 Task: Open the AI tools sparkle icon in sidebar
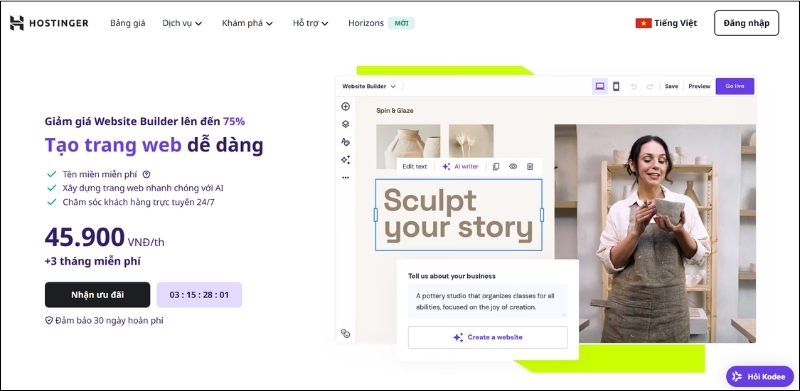[x=345, y=160]
